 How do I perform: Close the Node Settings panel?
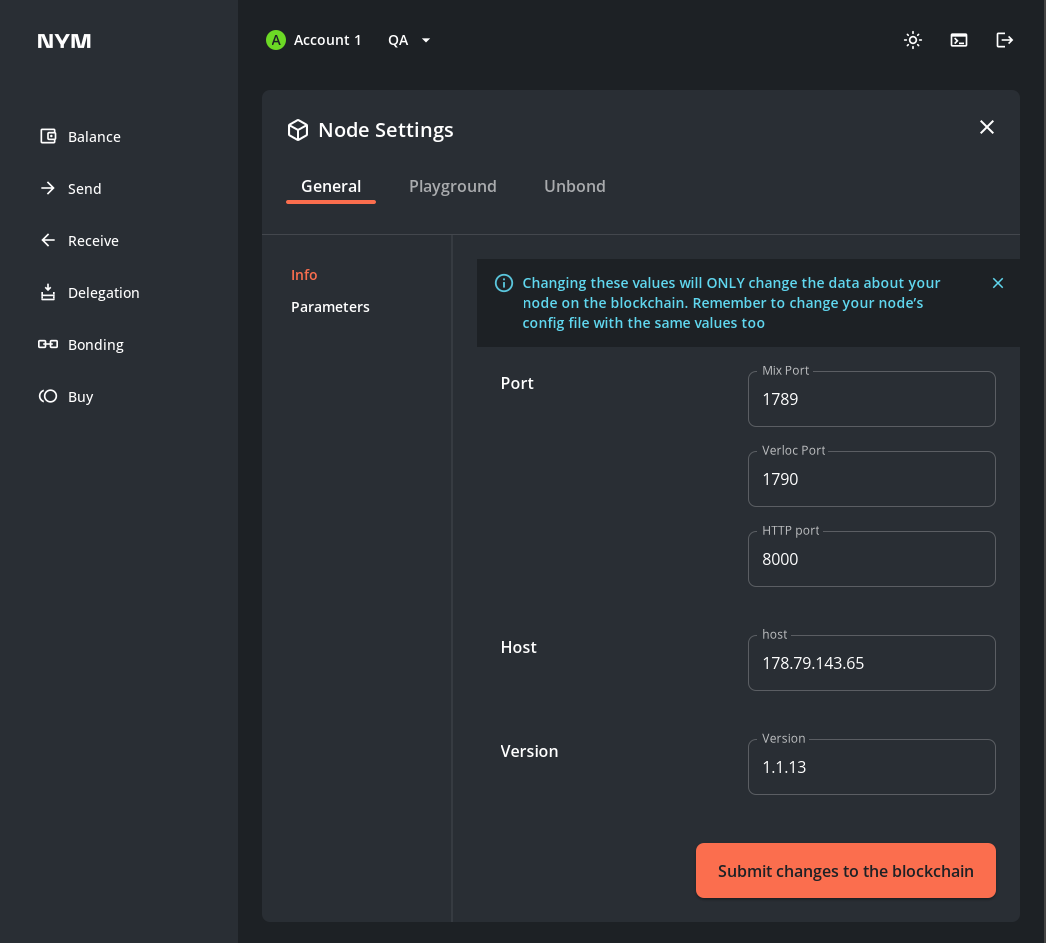[986, 127]
